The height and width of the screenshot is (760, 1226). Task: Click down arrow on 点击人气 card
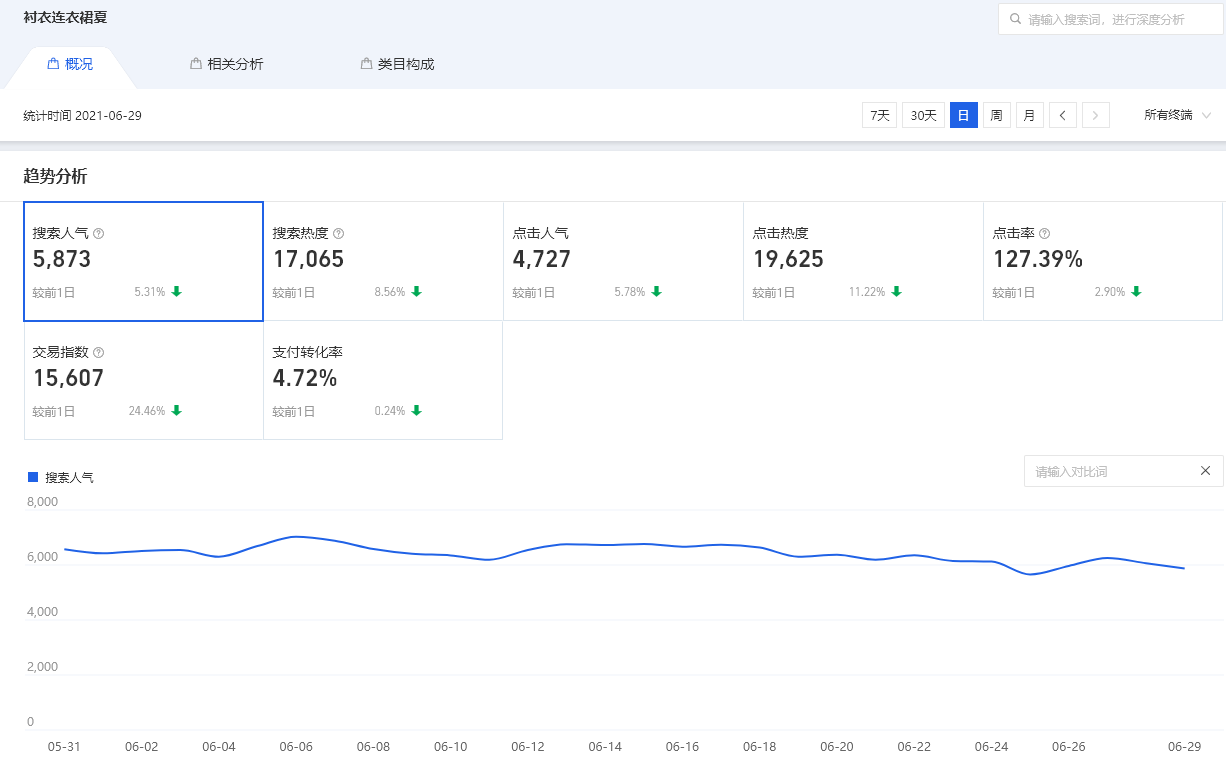pos(657,292)
